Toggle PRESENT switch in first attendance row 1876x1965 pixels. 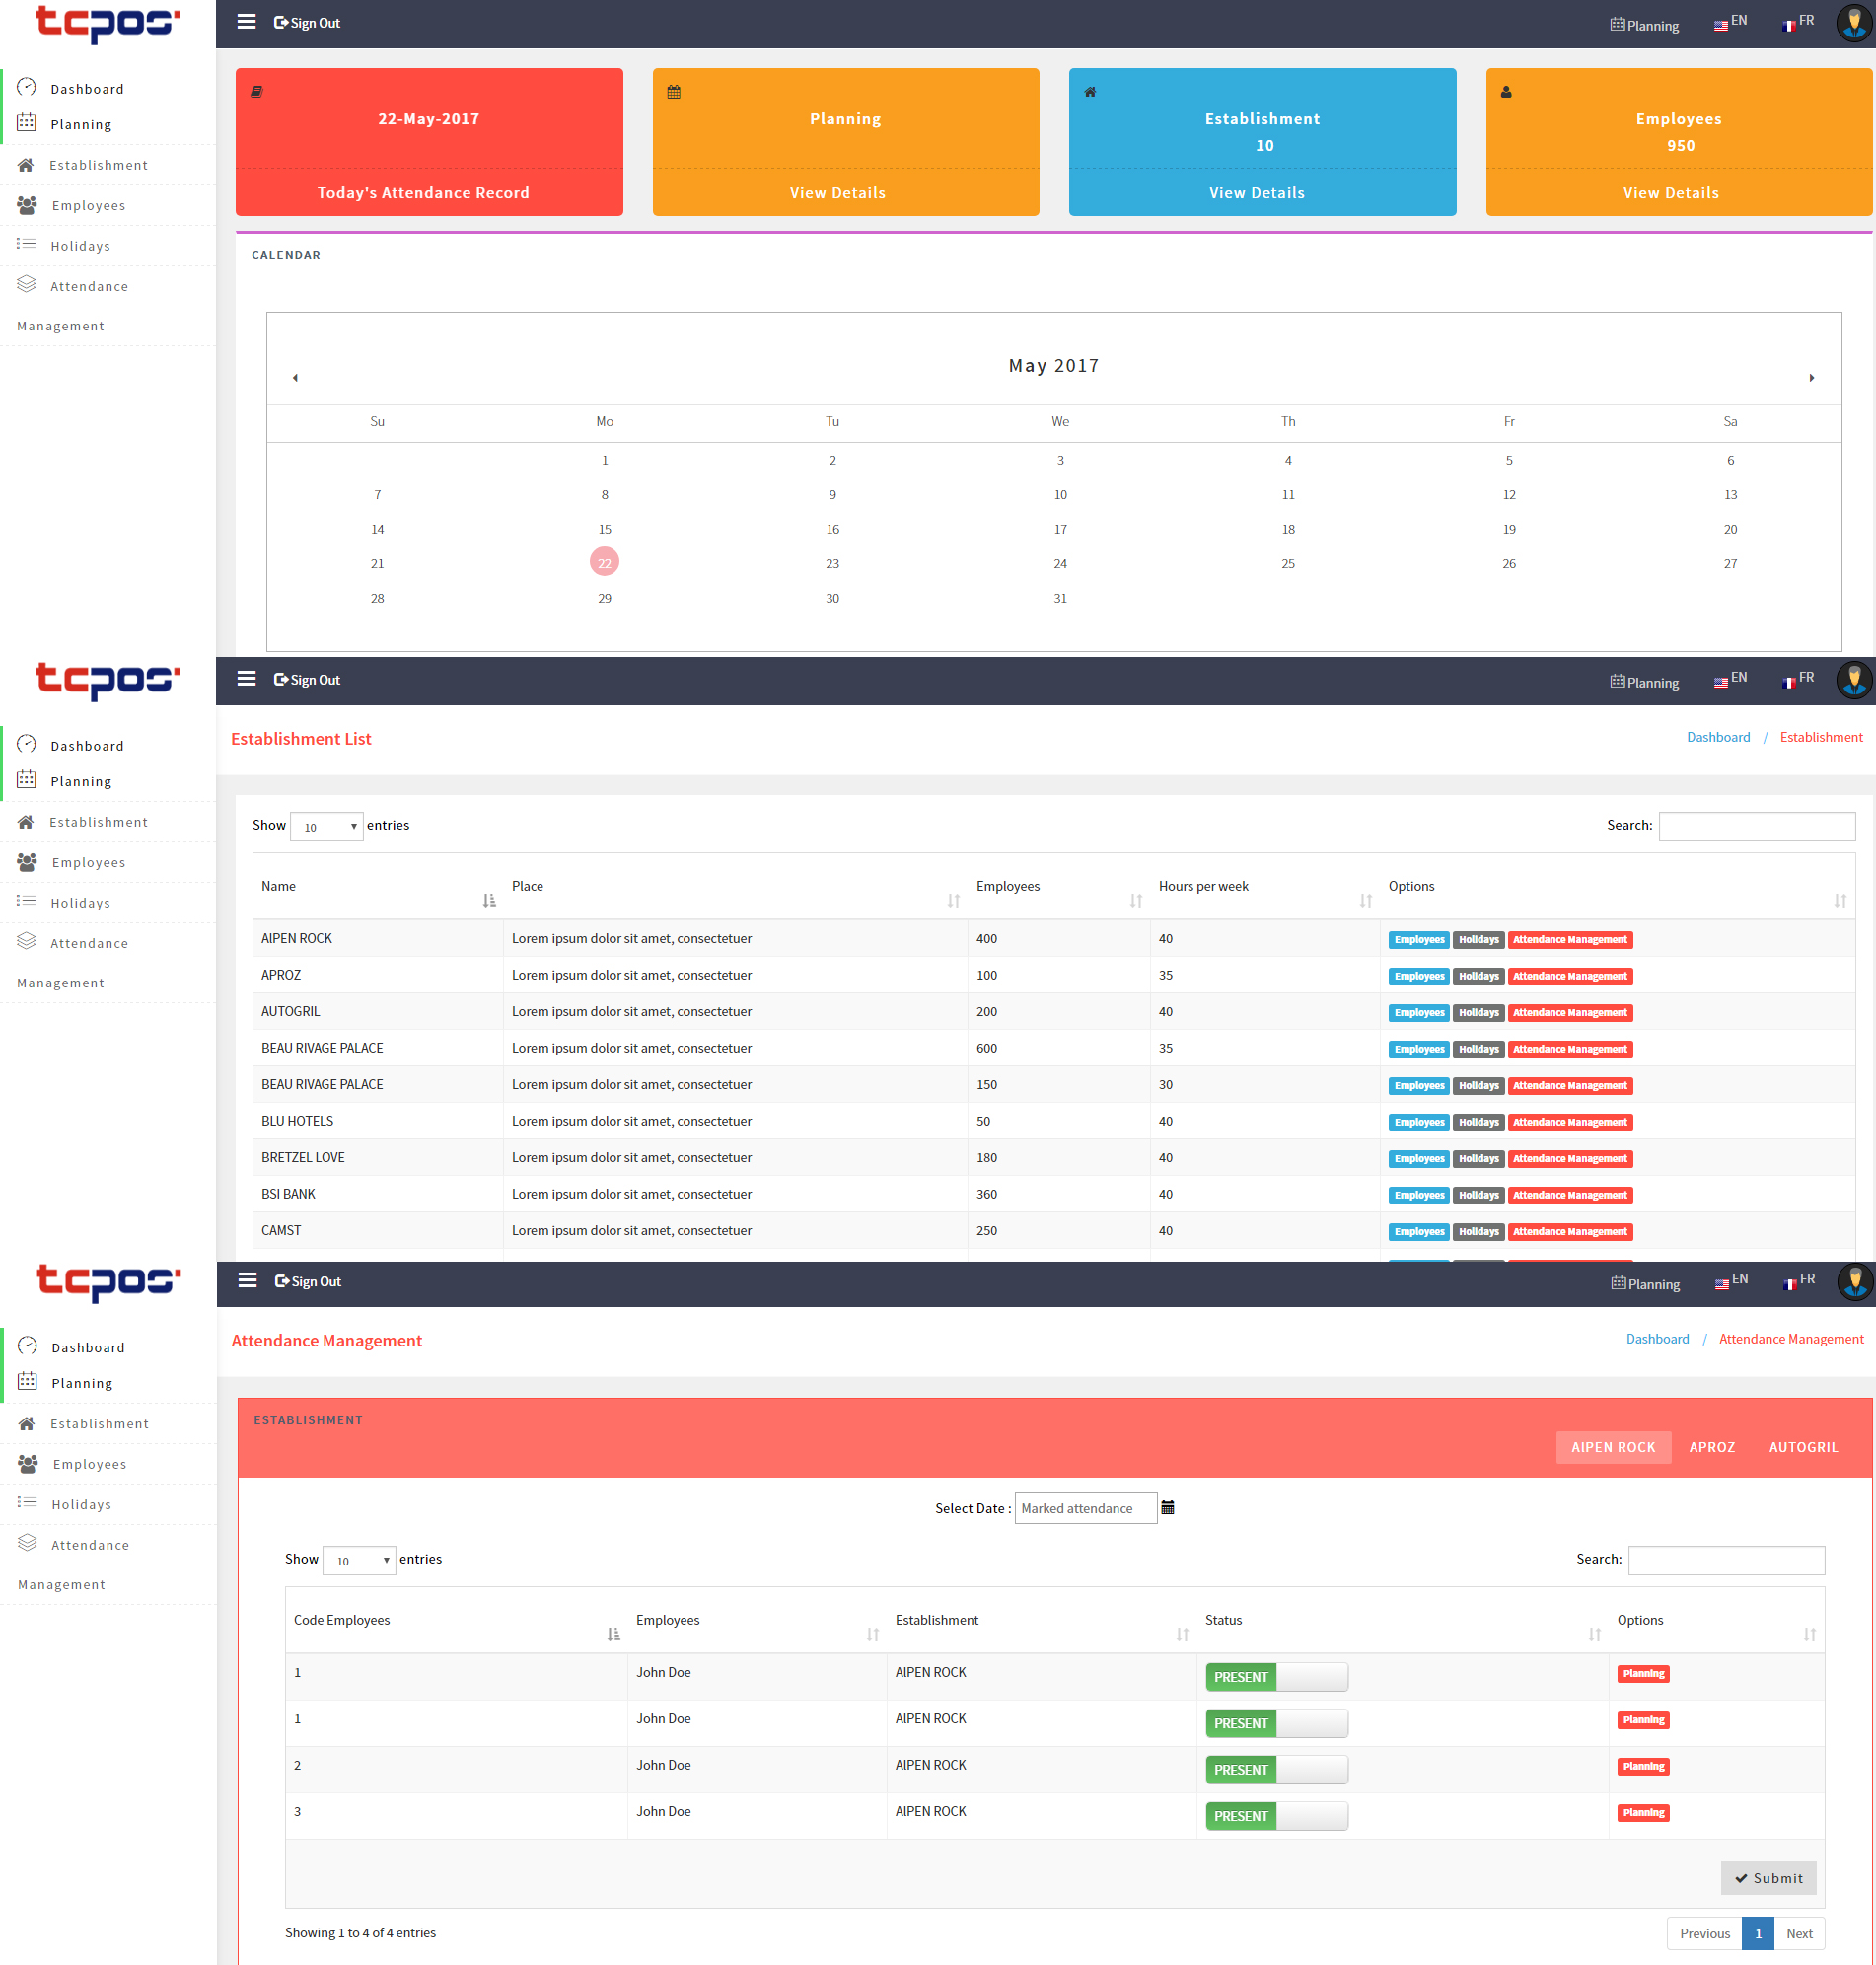(x=1276, y=1676)
